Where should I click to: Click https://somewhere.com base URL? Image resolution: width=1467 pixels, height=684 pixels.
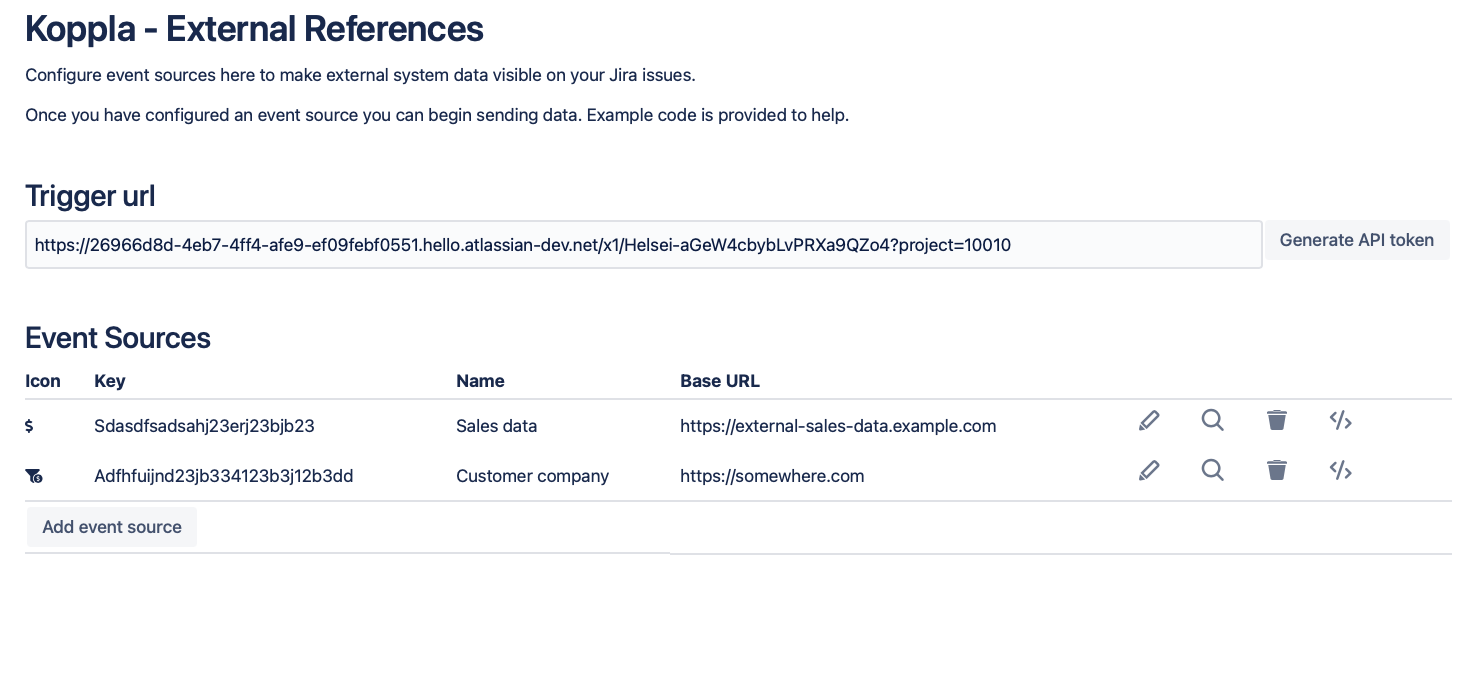click(772, 476)
